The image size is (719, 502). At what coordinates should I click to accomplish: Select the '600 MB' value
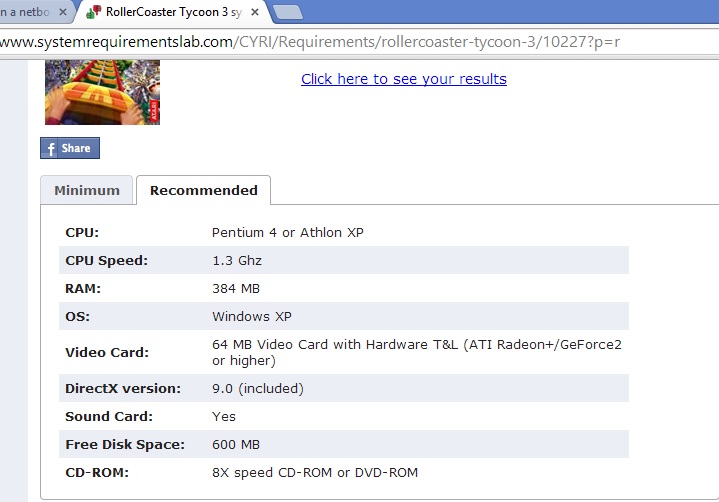(236, 444)
